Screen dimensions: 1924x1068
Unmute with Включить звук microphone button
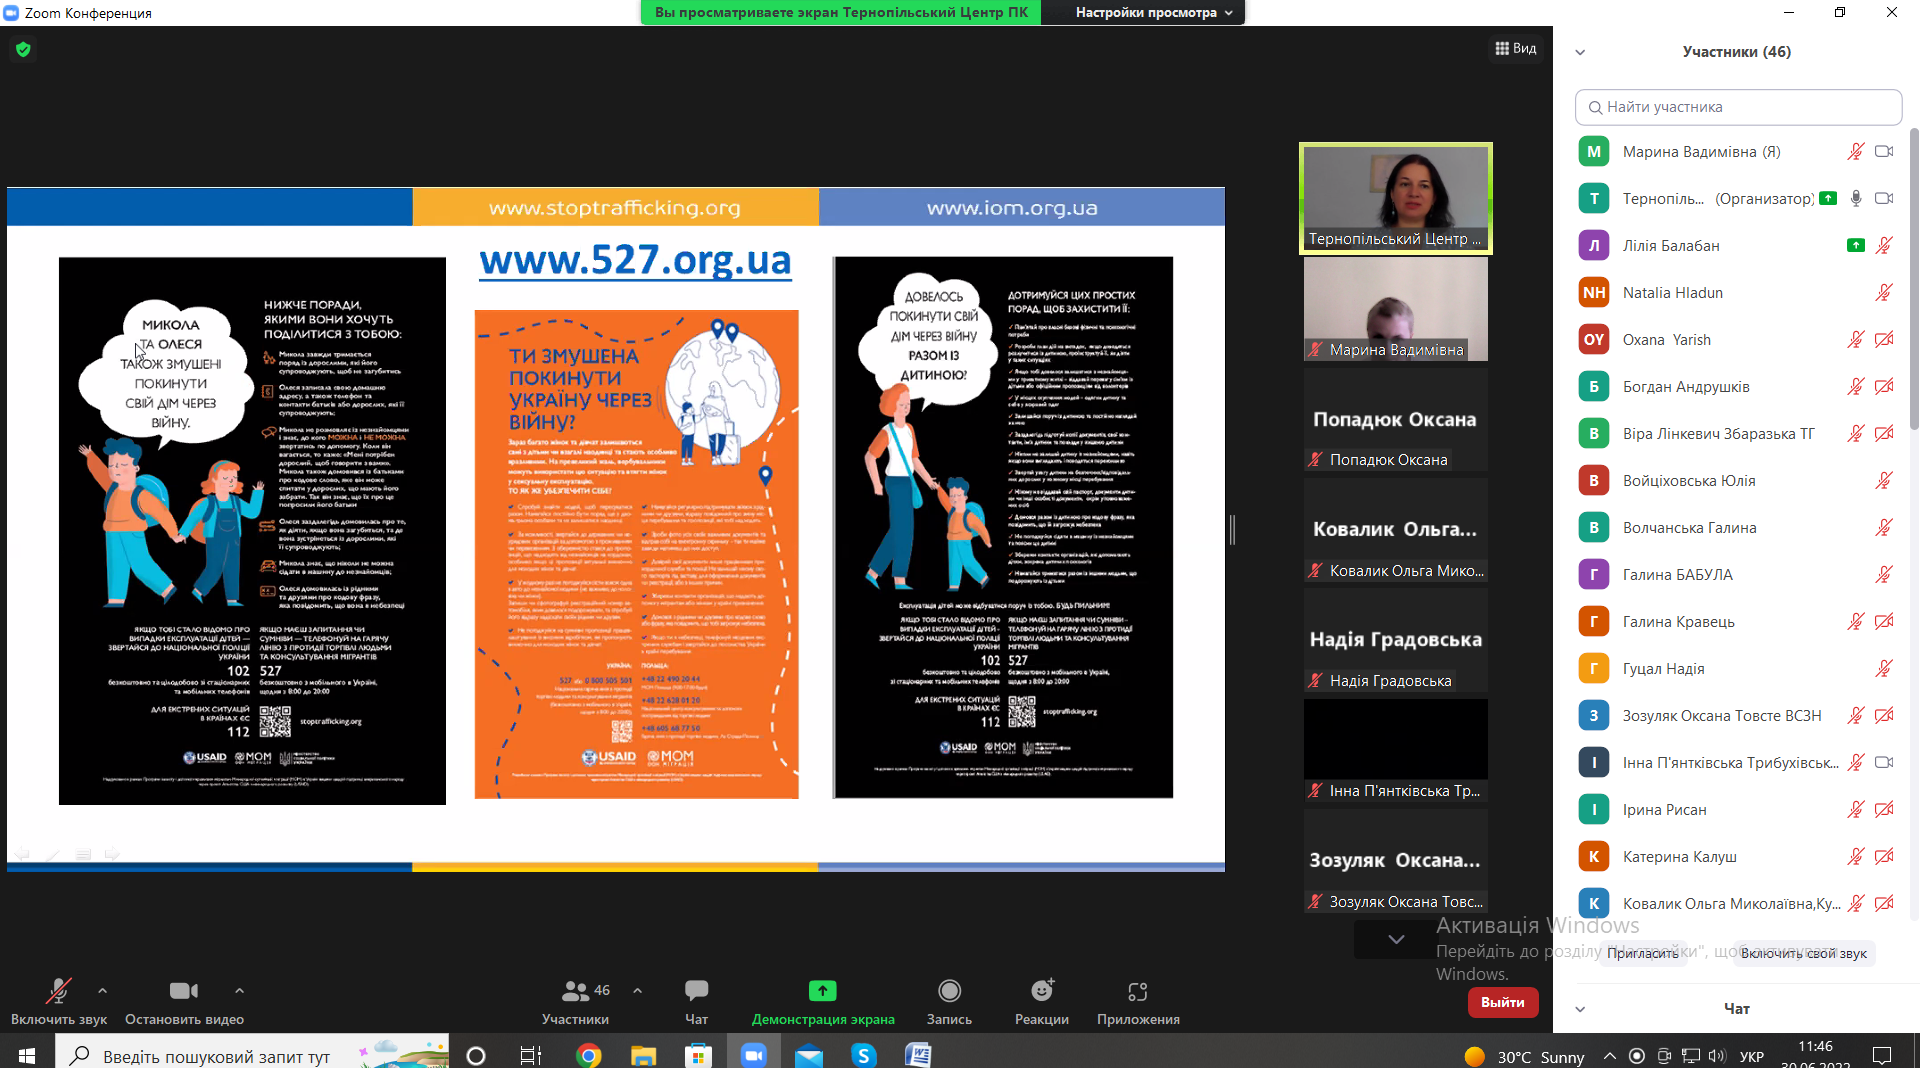pyautogui.click(x=58, y=1001)
